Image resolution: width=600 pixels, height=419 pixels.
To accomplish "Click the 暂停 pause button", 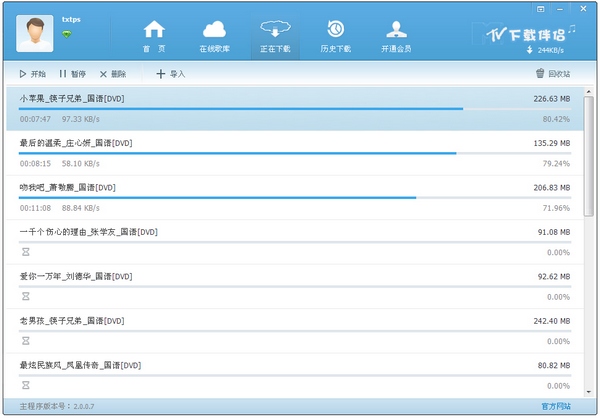I will (x=73, y=74).
